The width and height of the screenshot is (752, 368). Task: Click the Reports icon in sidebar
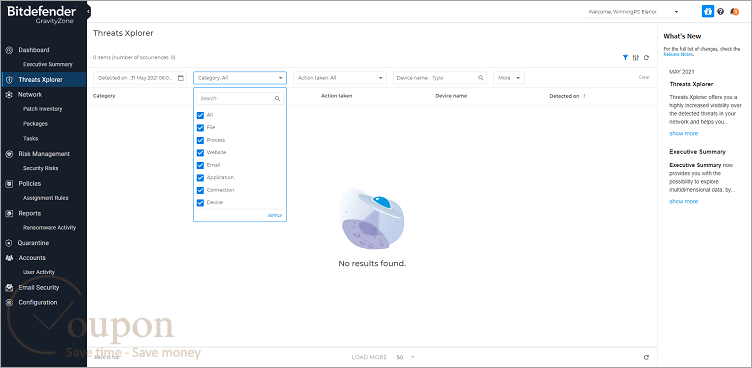coord(9,214)
